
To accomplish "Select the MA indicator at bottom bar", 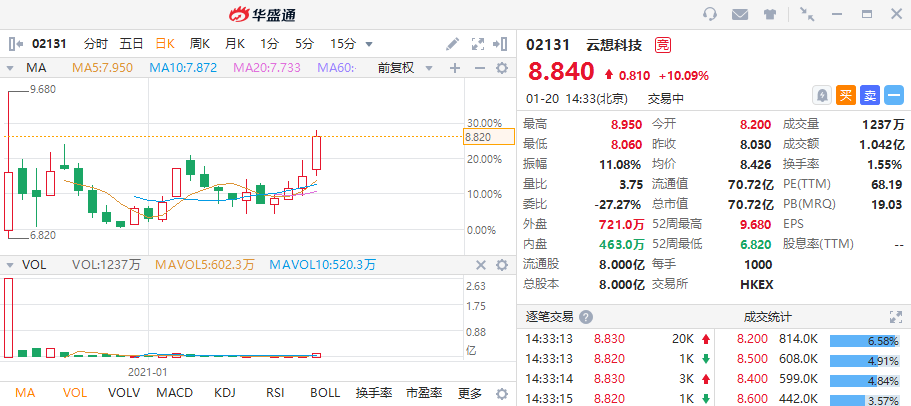I will pos(24,393).
